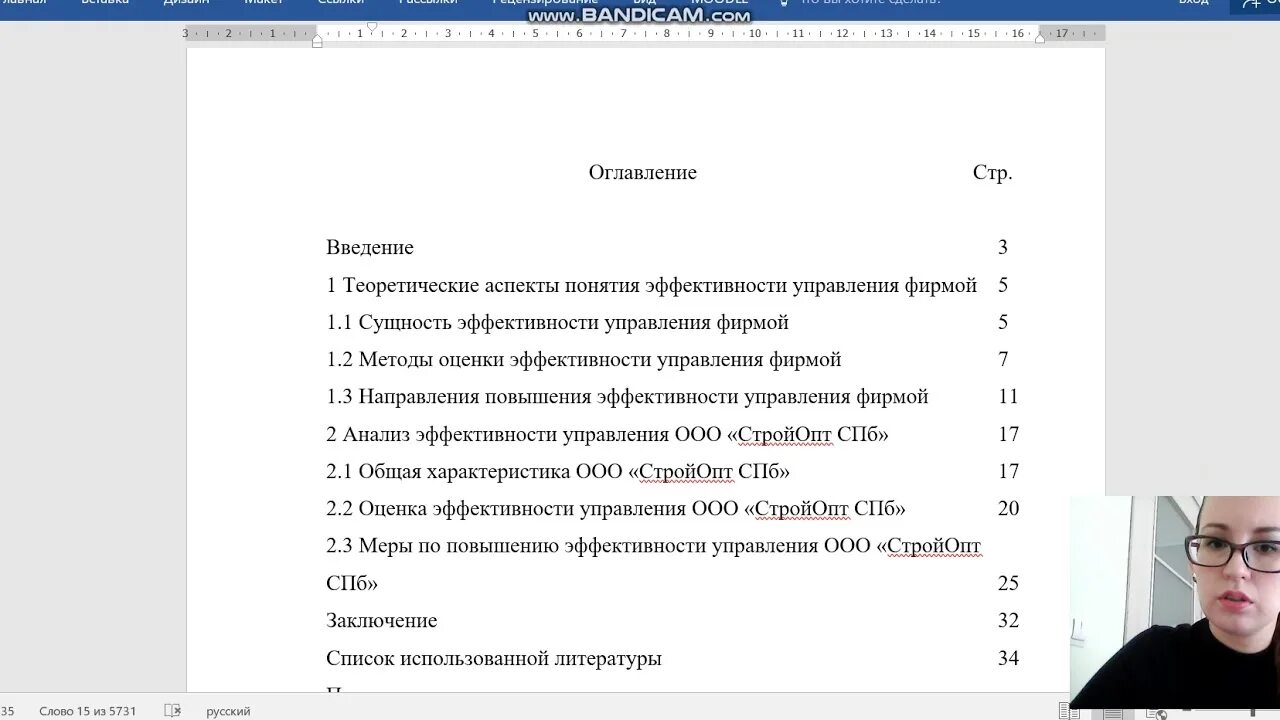The width and height of the screenshot is (1280, 720).
Task: Click line '1 Теоретические аспекты понятия эффективности'
Action: (x=651, y=285)
